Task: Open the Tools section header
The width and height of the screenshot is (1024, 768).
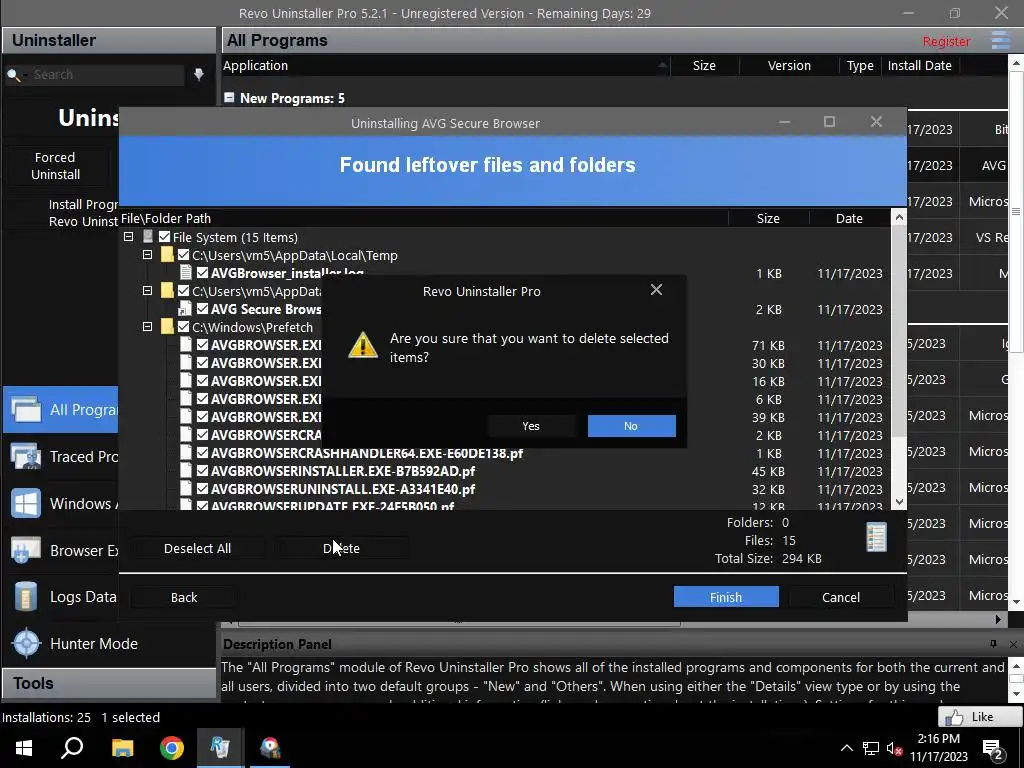Action: pyautogui.click(x=109, y=683)
